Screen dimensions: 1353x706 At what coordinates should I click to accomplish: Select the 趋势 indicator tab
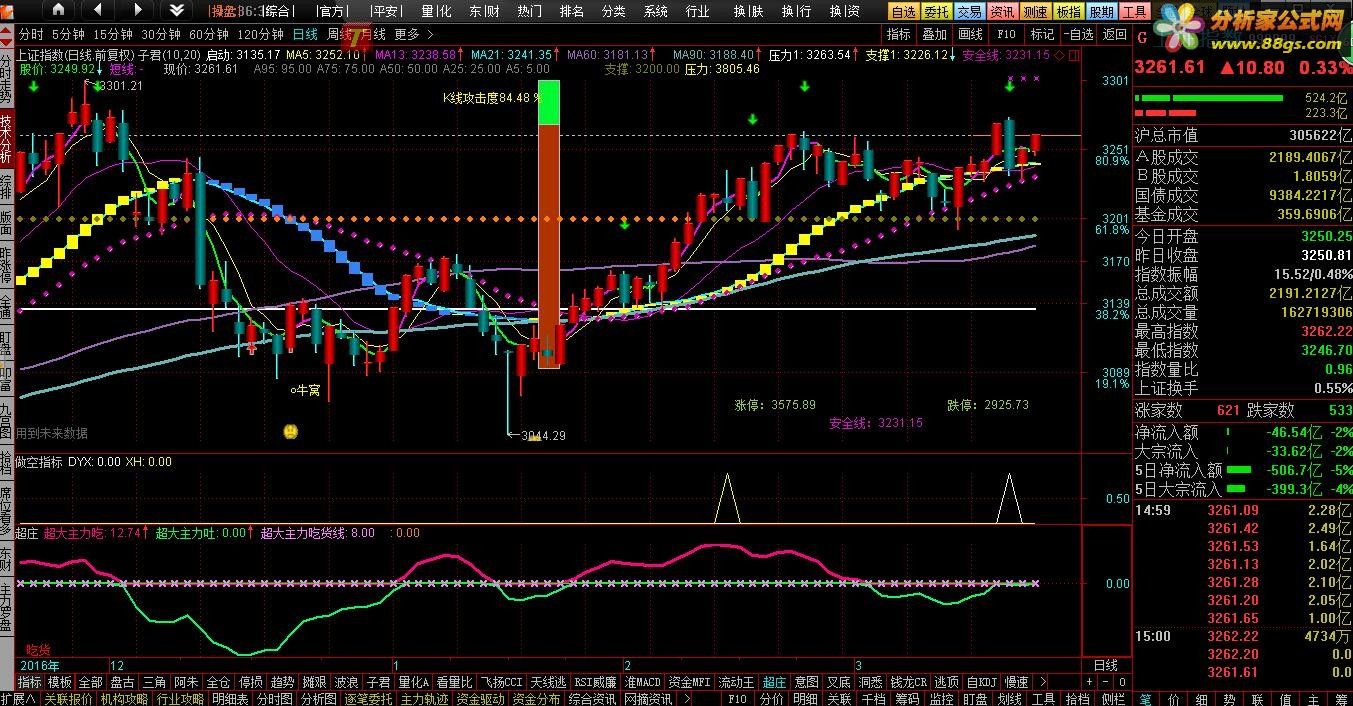(x=283, y=682)
